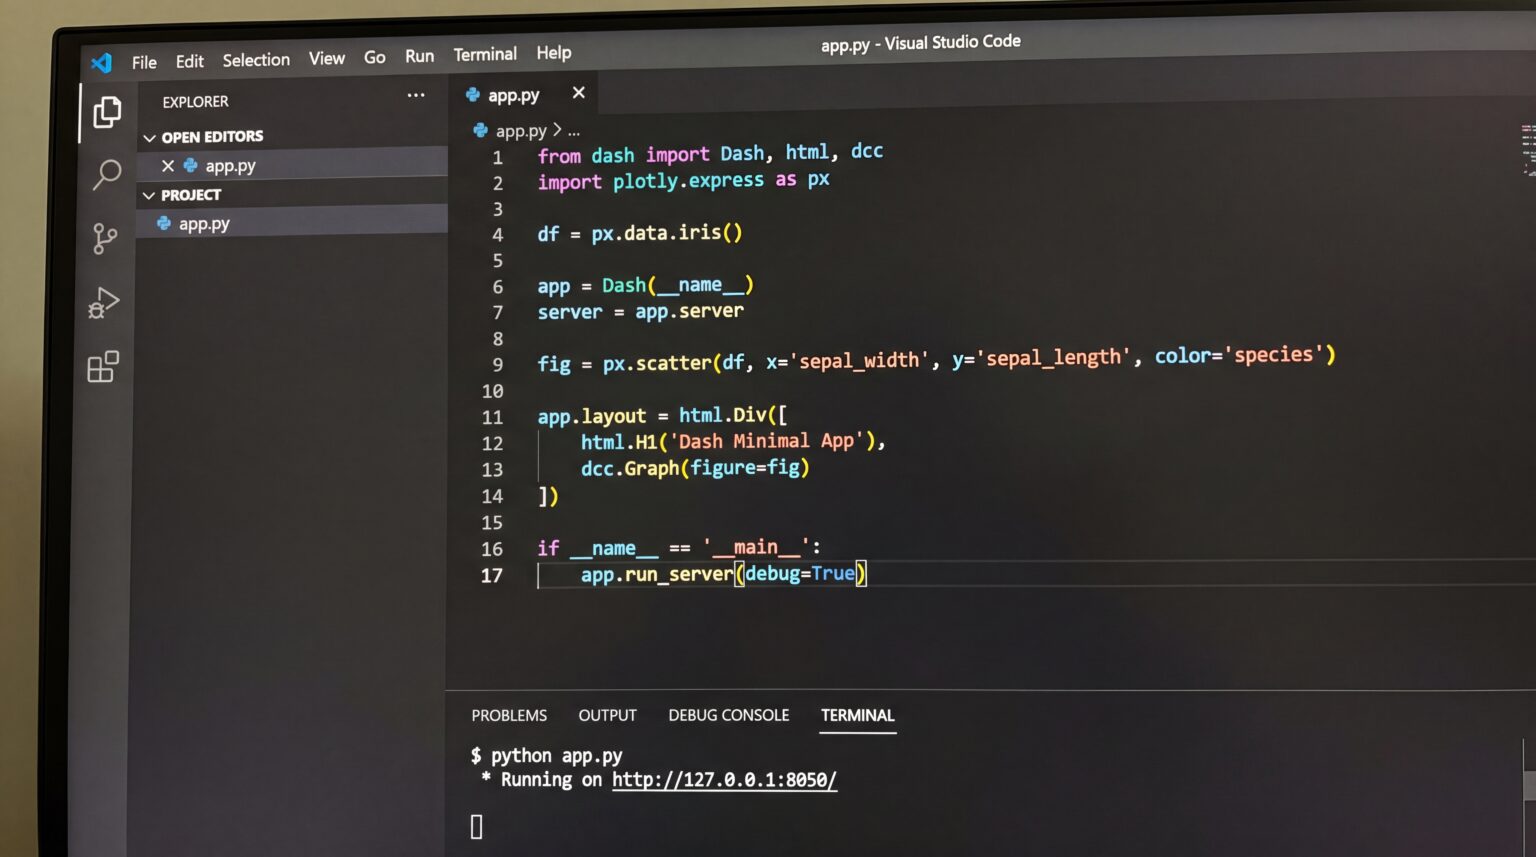The image size is (1536, 857).
Task: Click line number 1 in the gutter
Action: 497,158
